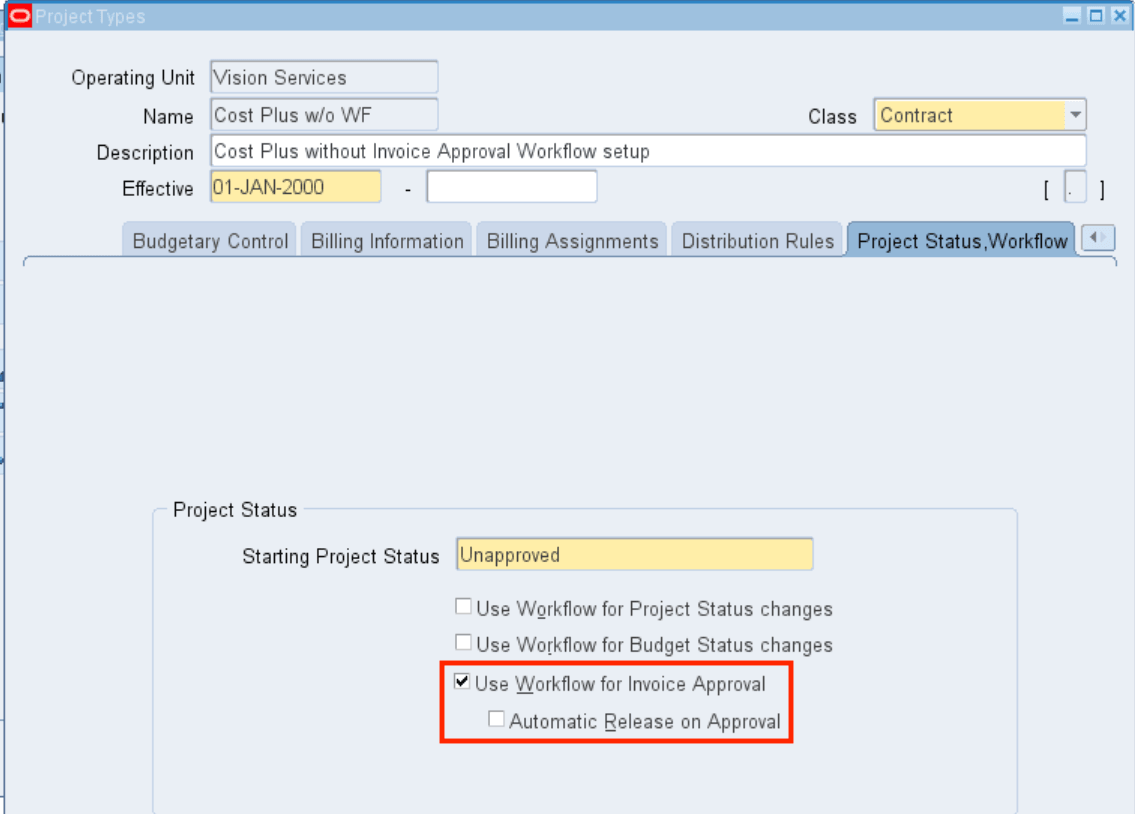The image size is (1135, 814).
Task: Tick Automatic Release on Approval checkbox
Action: (496, 719)
